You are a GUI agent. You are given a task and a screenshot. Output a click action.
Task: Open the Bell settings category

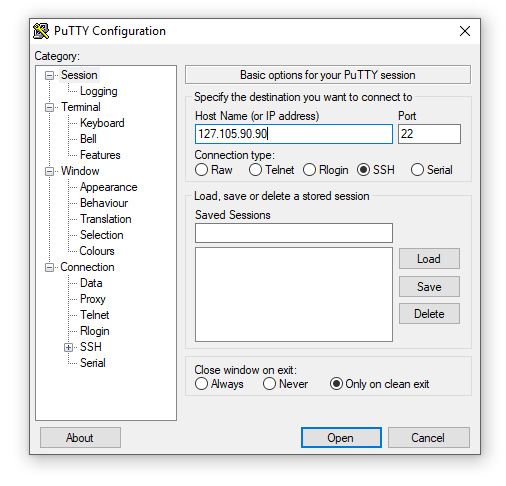(x=88, y=139)
